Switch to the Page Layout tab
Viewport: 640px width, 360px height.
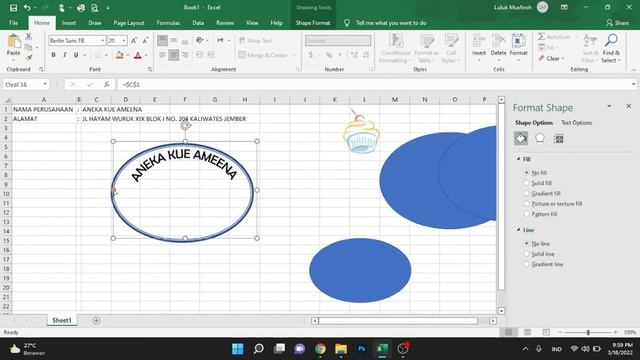pos(129,23)
